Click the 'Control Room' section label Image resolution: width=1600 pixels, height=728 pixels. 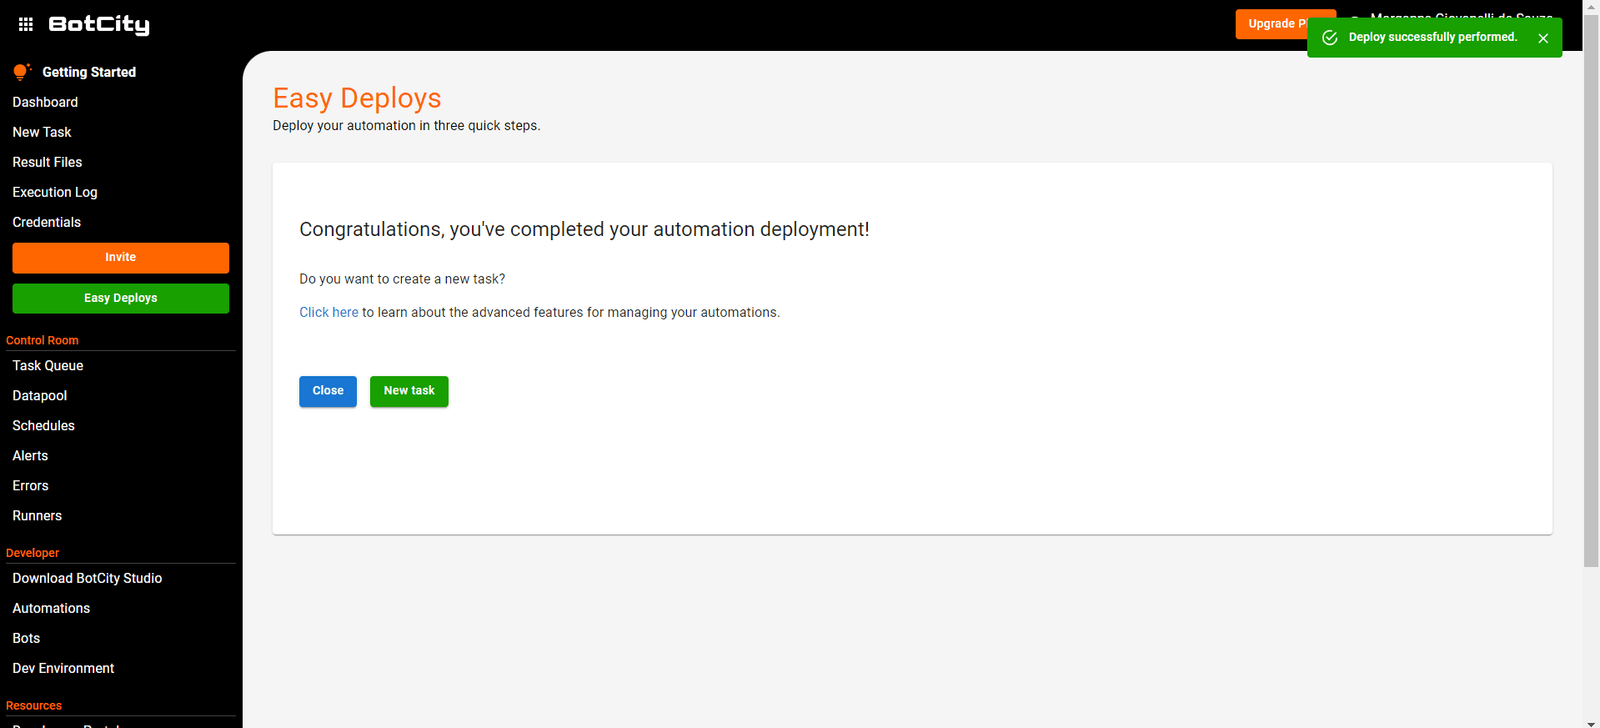pyautogui.click(x=42, y=340)
